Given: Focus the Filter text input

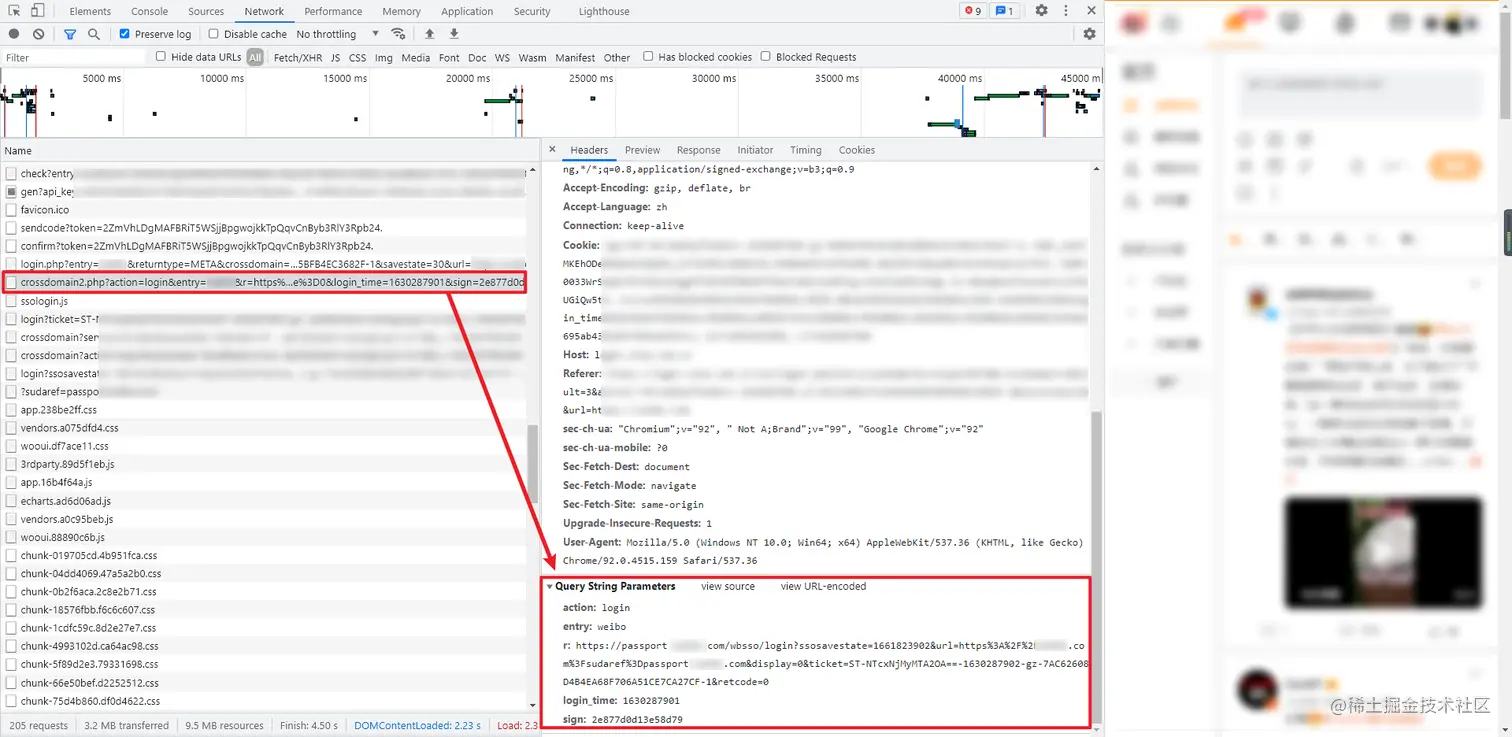Looking at the screenshot, I should (75, 58).
